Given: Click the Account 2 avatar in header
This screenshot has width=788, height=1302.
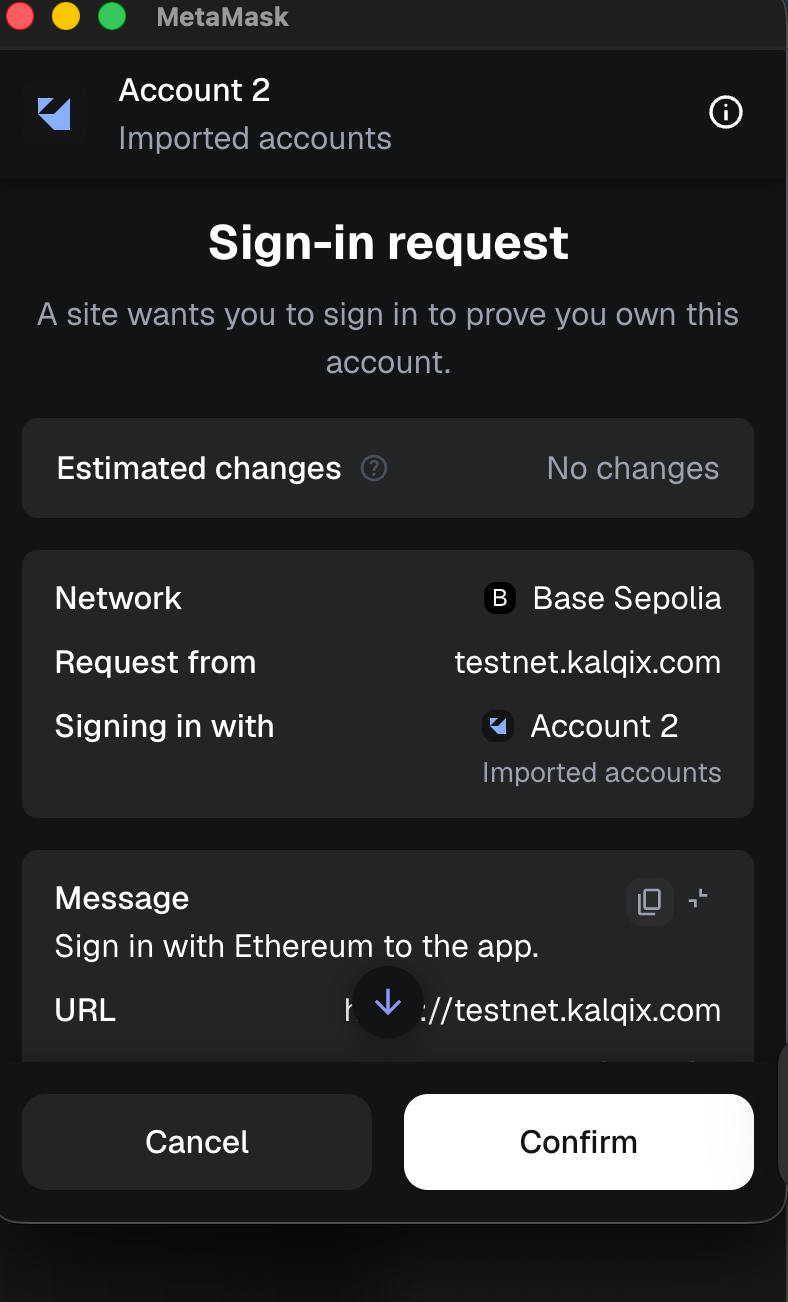Looking at the screenshot, I should [54, 114].
